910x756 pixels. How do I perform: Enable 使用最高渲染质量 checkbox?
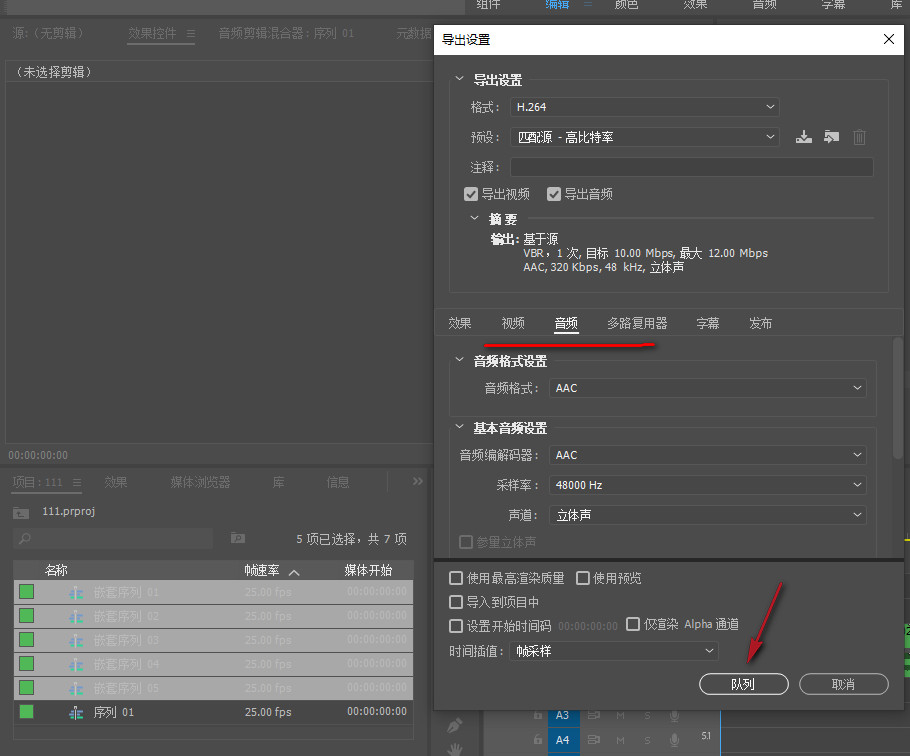(456, 578)
